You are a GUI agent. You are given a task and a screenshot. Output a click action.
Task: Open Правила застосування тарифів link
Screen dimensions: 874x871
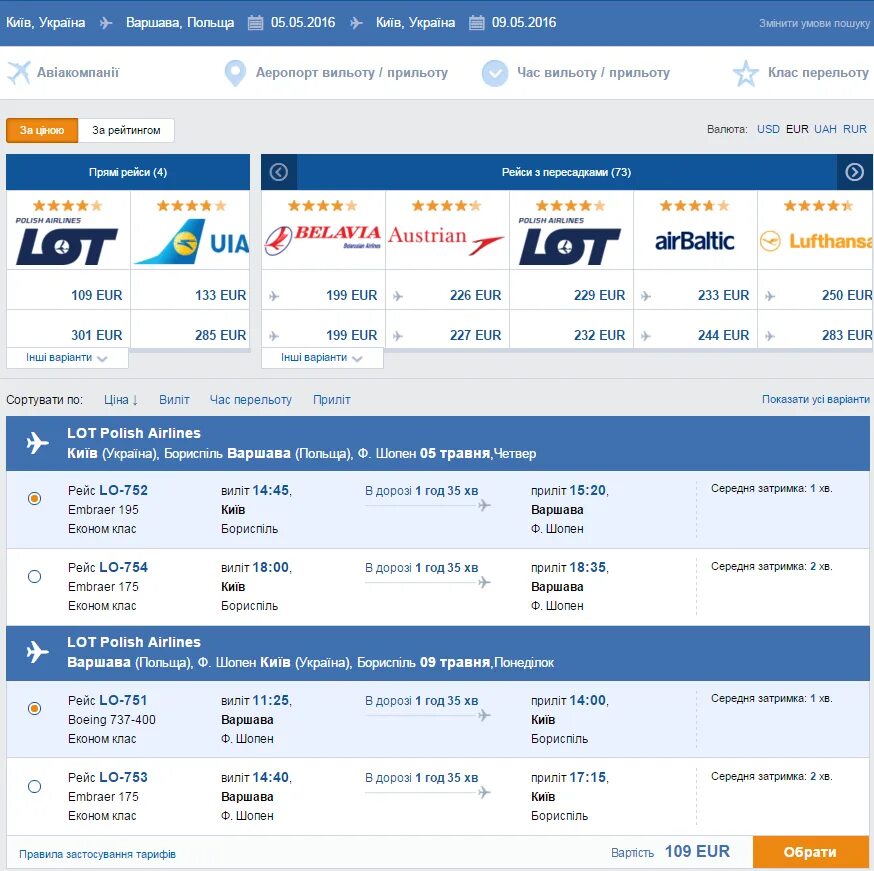[98, 854]
